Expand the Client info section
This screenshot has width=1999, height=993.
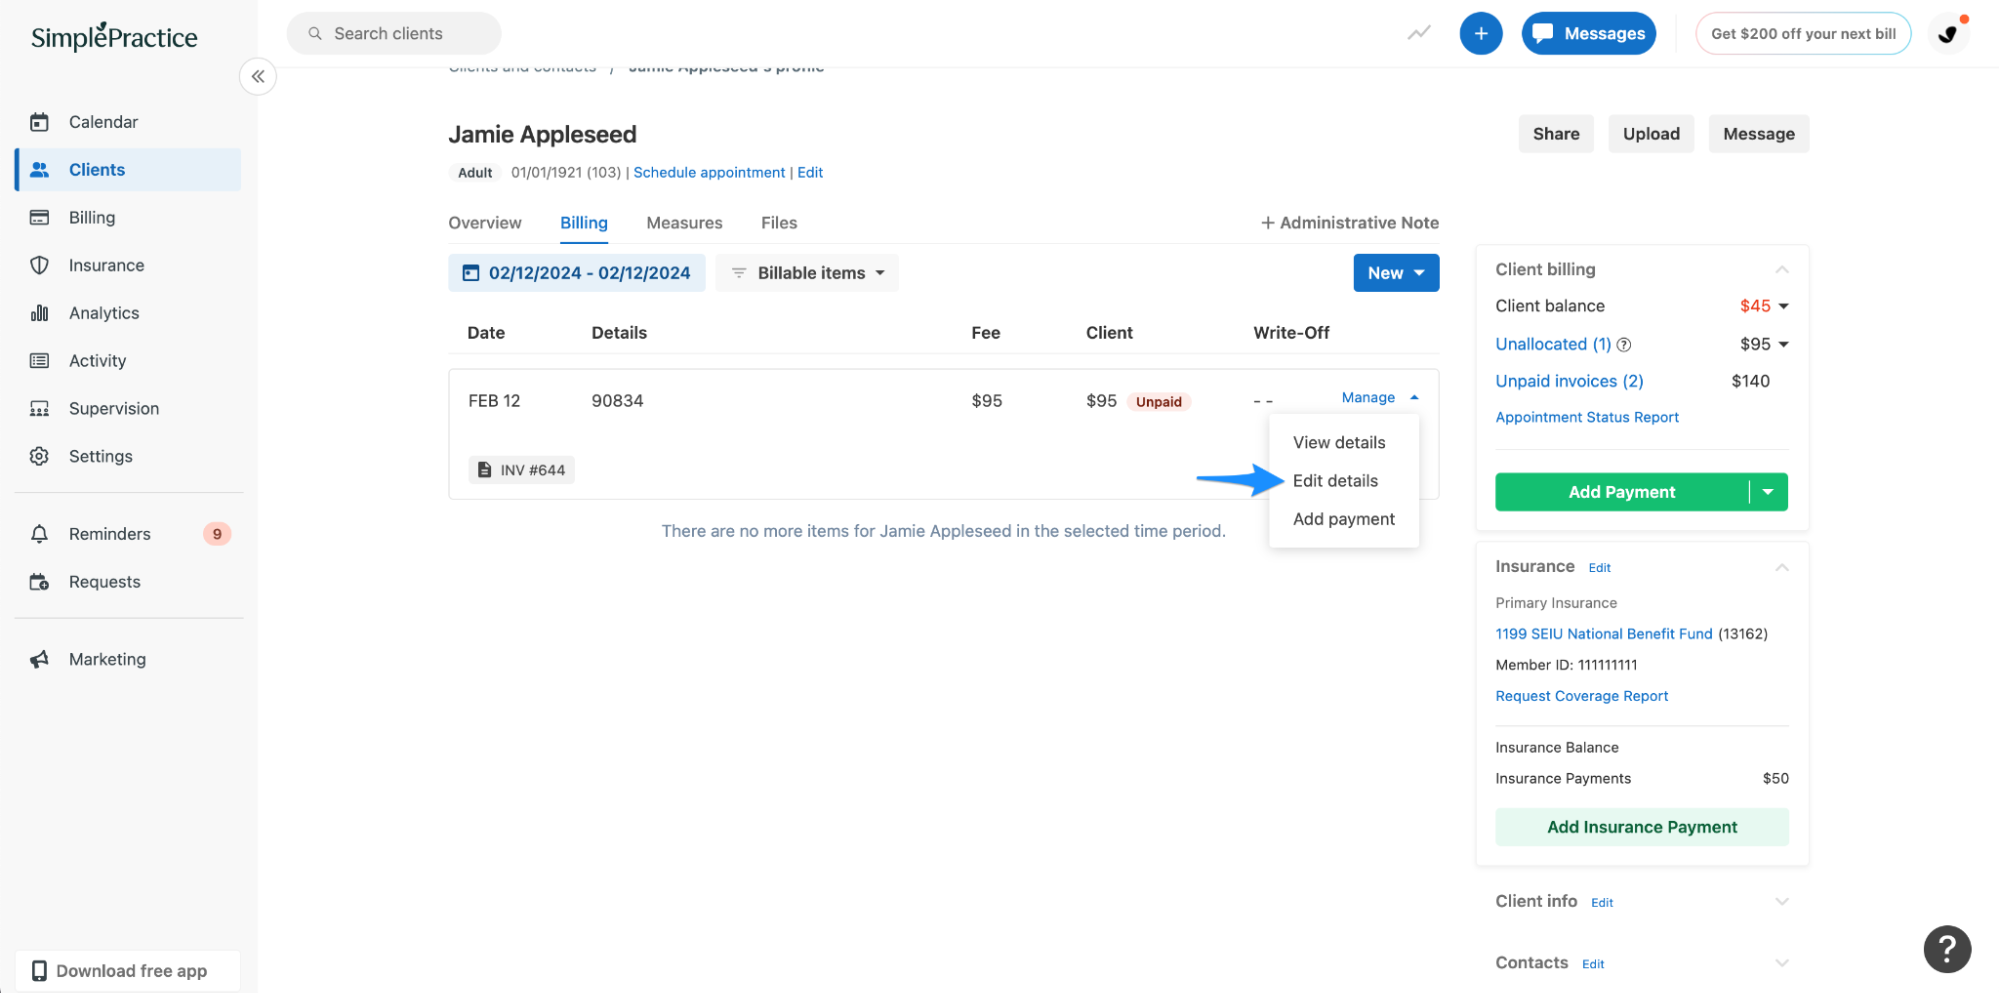tap(1782, 901)
